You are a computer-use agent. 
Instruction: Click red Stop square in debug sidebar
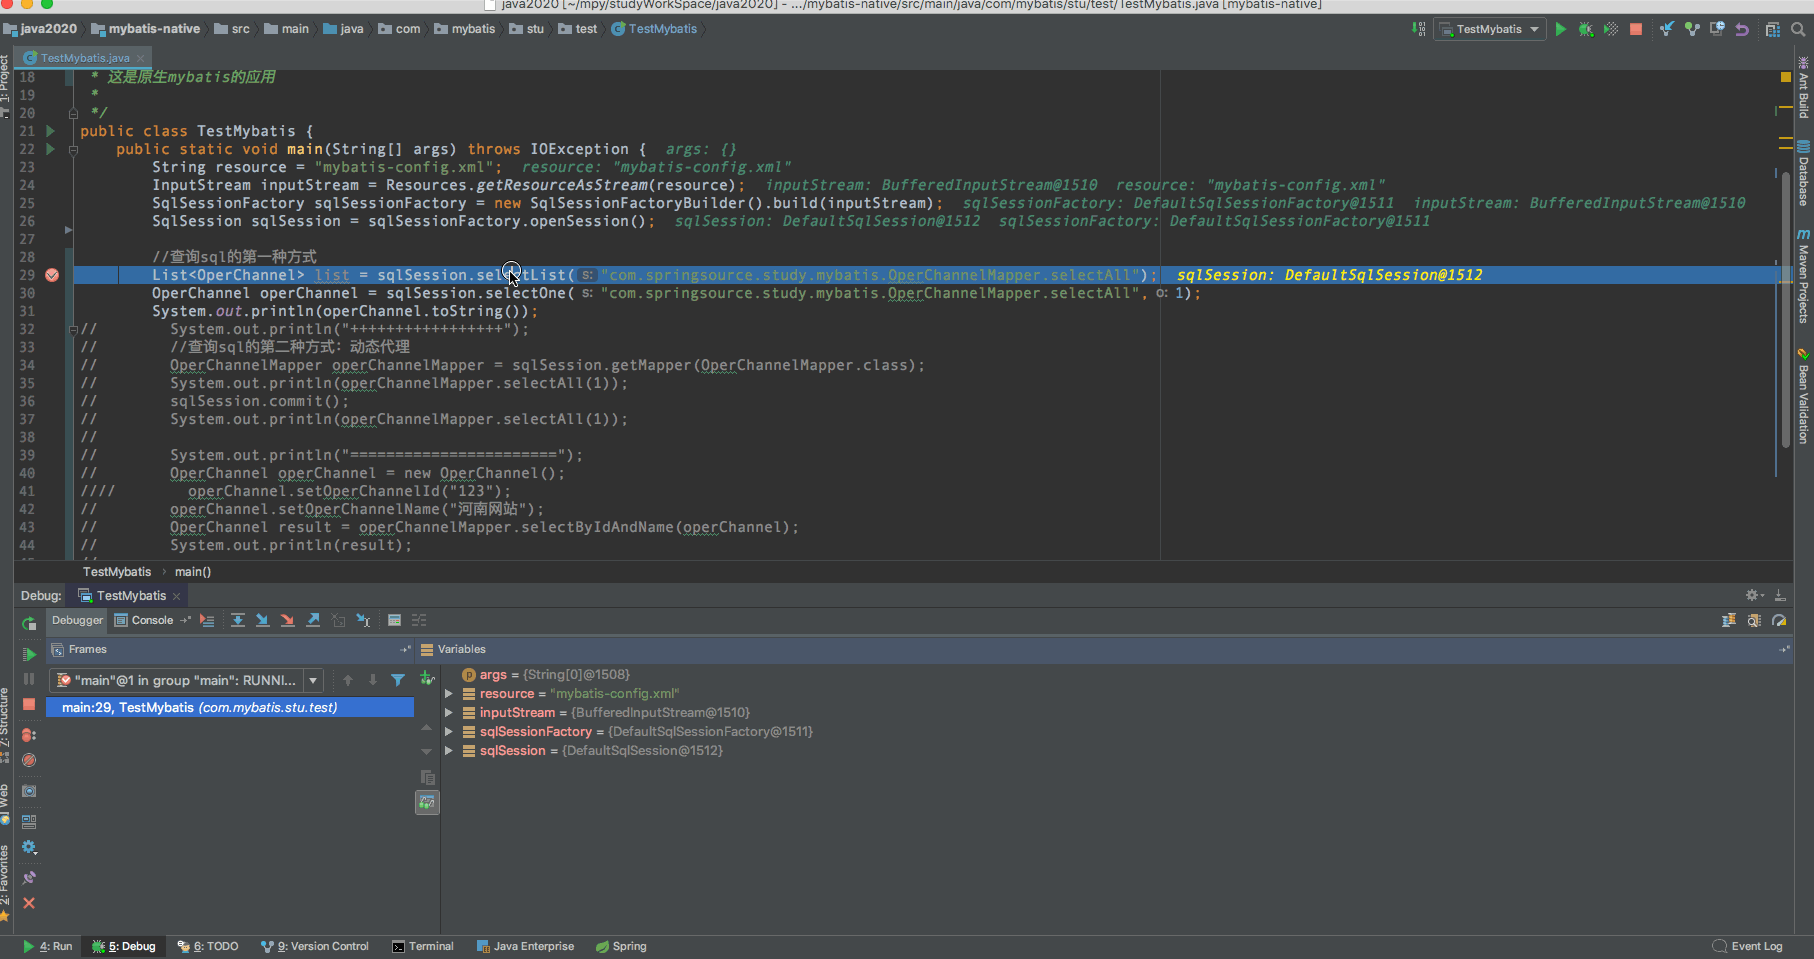point(29,704)
